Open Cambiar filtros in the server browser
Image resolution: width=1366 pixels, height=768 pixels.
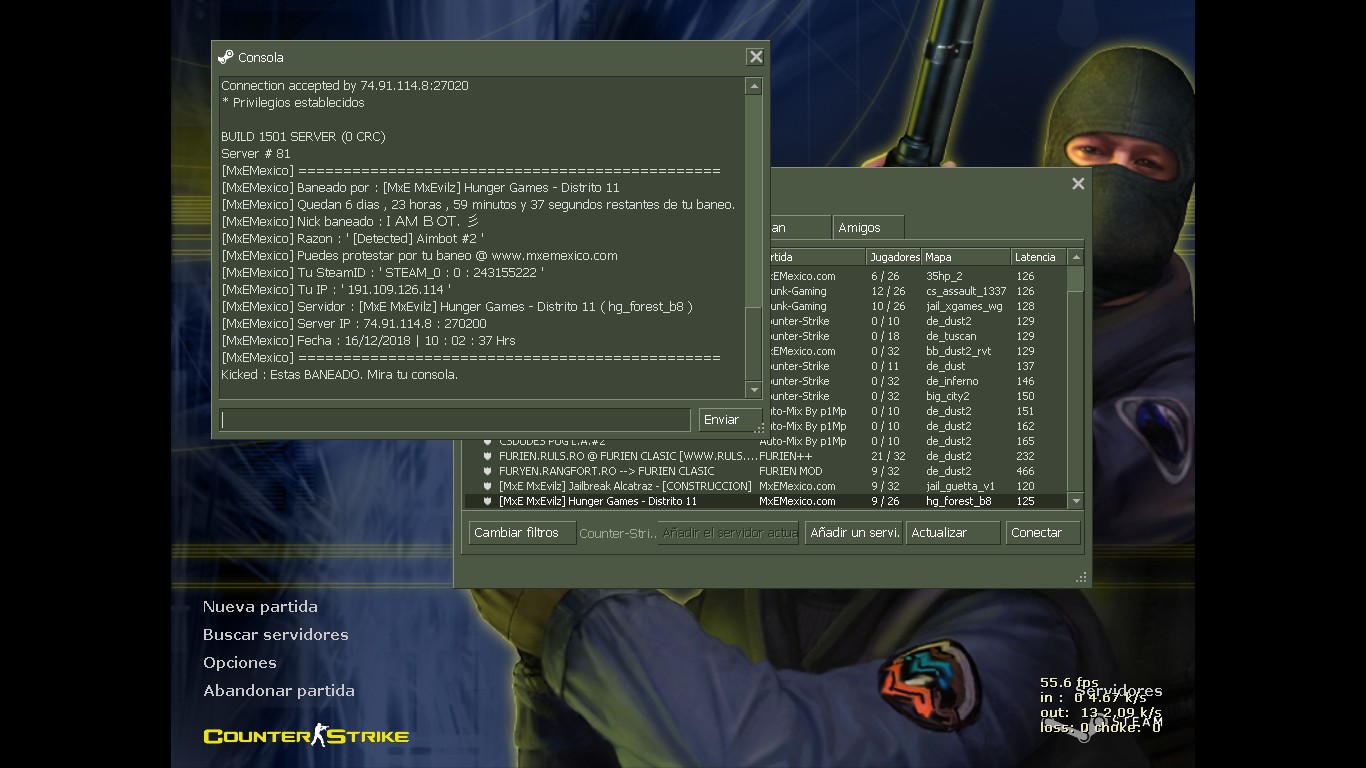522,533
